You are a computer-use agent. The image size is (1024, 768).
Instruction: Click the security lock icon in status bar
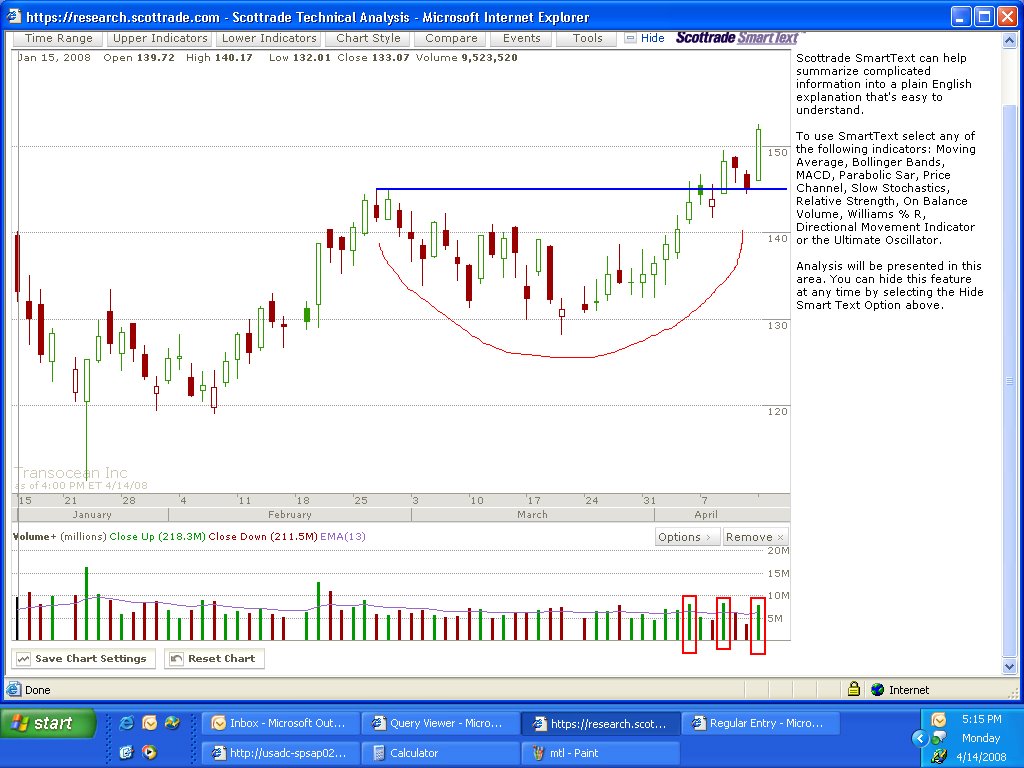[x=854, y=689]
